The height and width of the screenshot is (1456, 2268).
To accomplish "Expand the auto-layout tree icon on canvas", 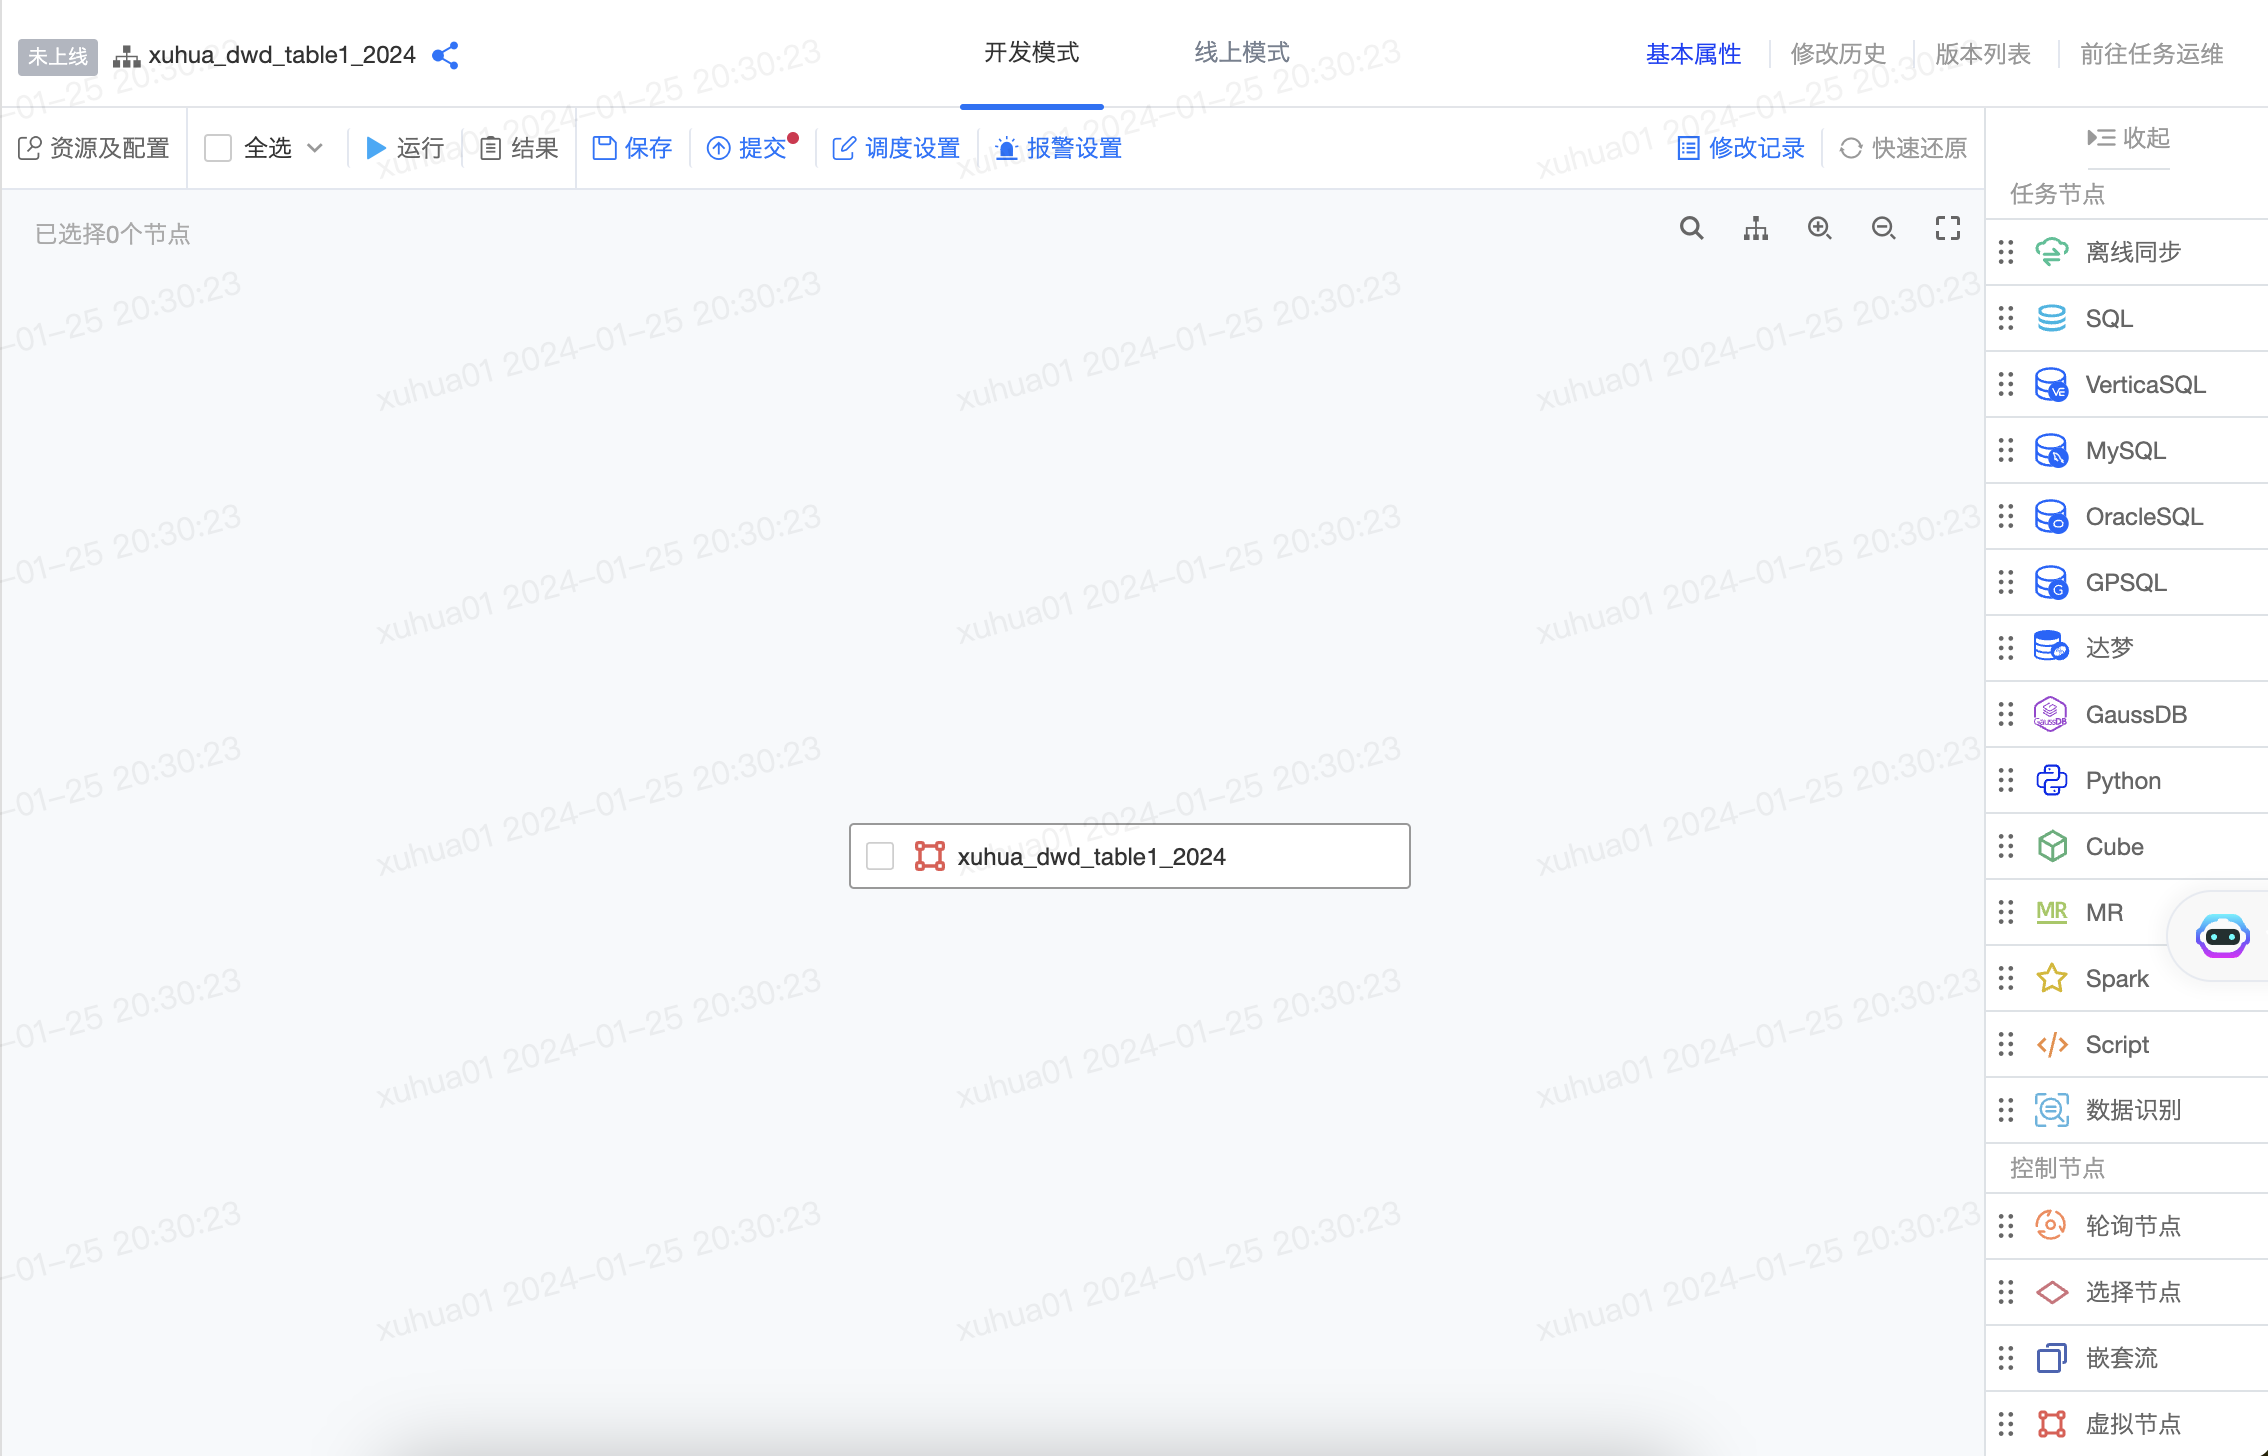I will click(x=1756, y=228).
